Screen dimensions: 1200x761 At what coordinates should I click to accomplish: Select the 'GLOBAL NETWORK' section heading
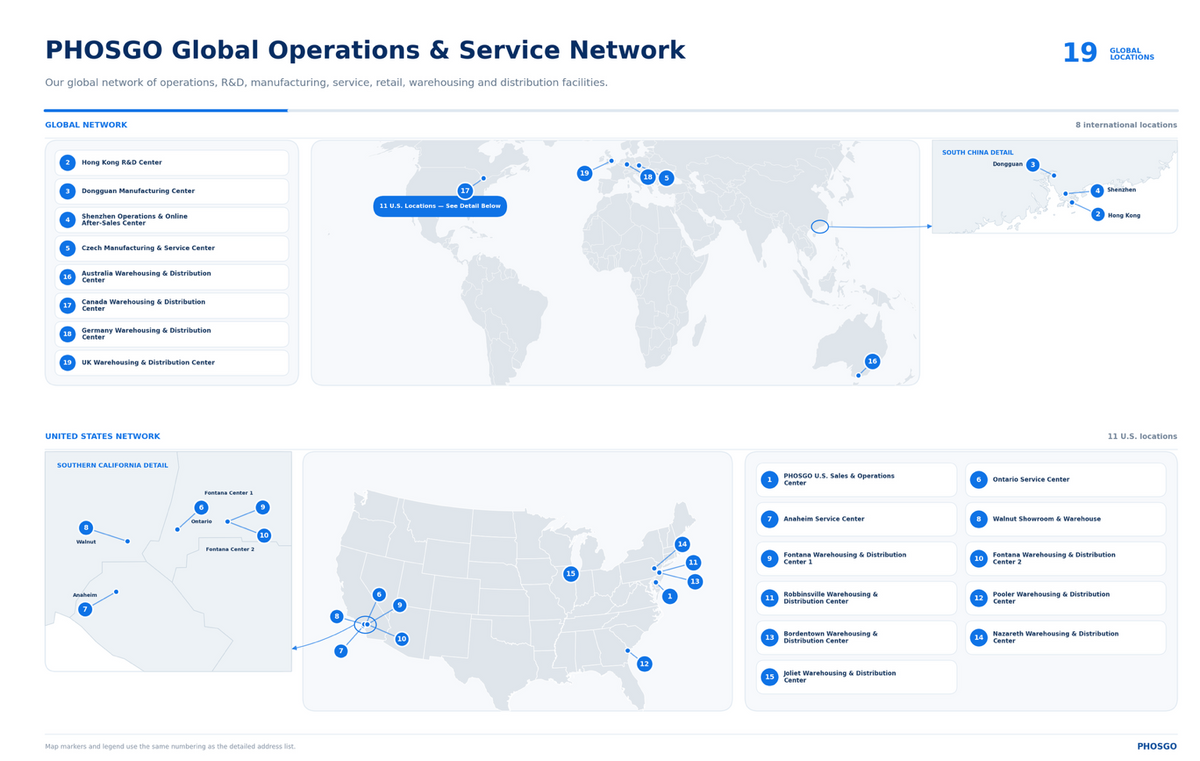click(86, 125)
